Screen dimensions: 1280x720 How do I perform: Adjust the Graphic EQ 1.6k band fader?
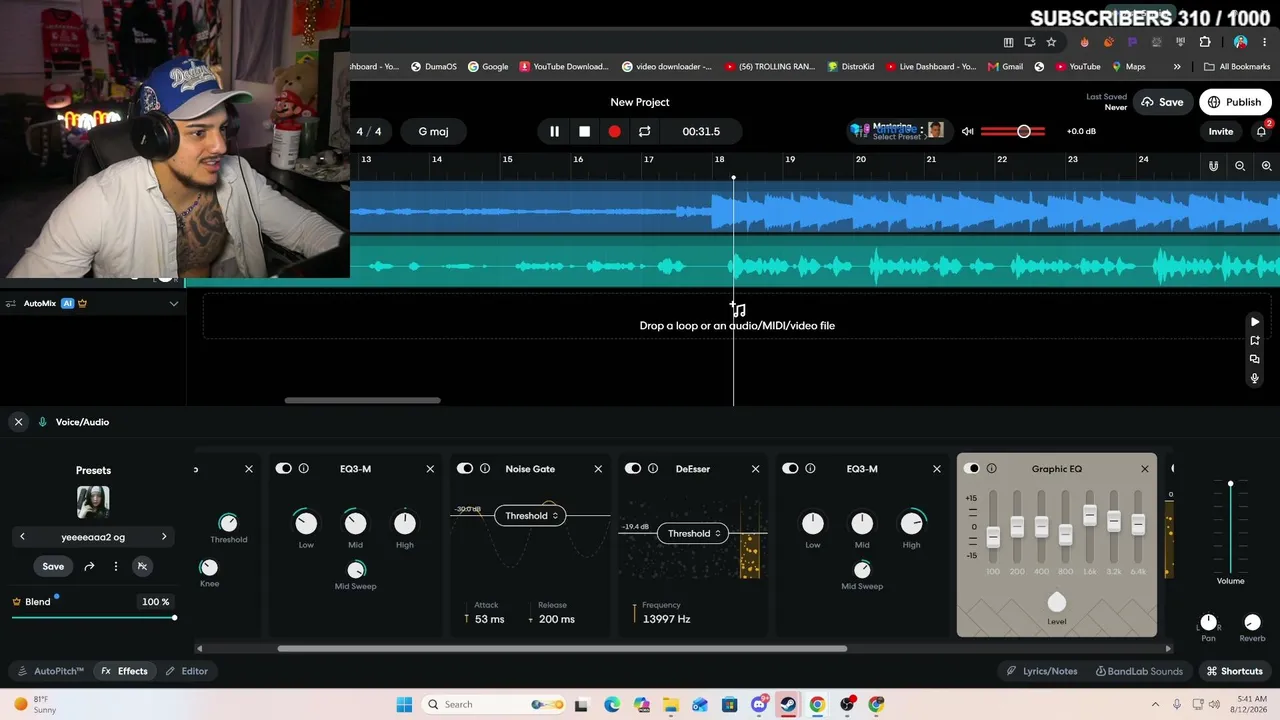1089,516
